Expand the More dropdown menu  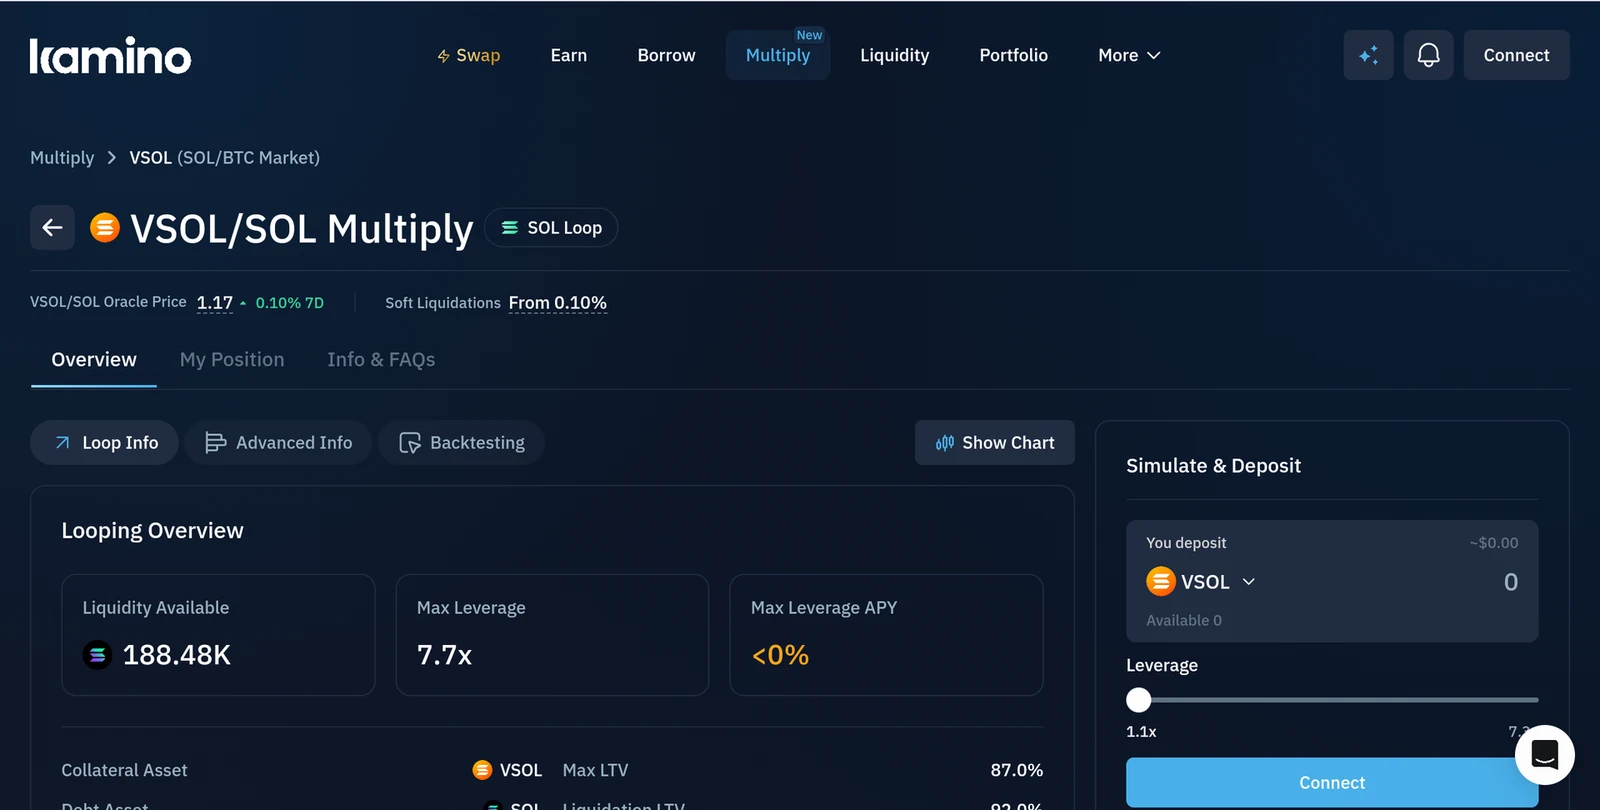[1129, 56]
